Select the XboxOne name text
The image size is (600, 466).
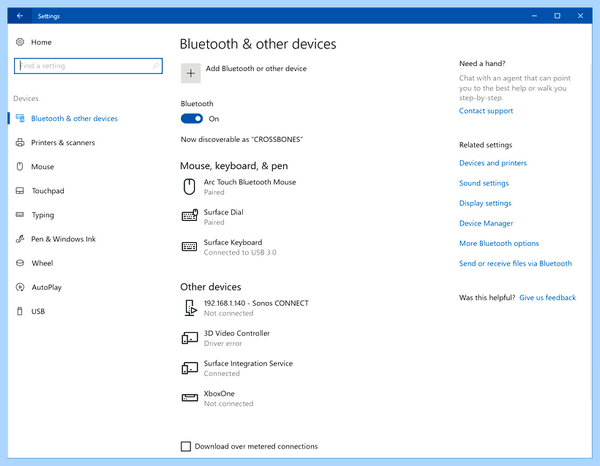point(219,394)
